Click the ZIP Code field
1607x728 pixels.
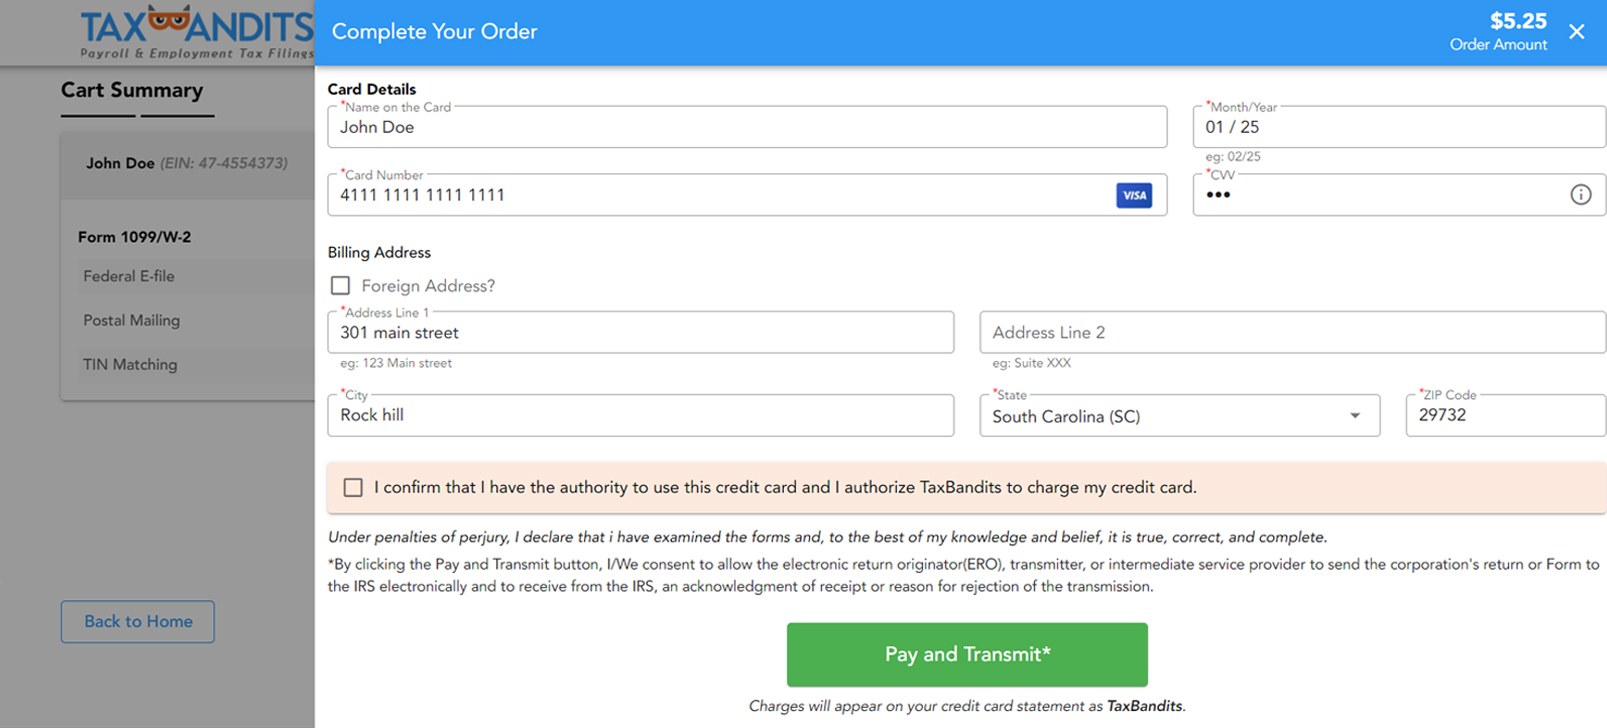[x=1505, y=415]
